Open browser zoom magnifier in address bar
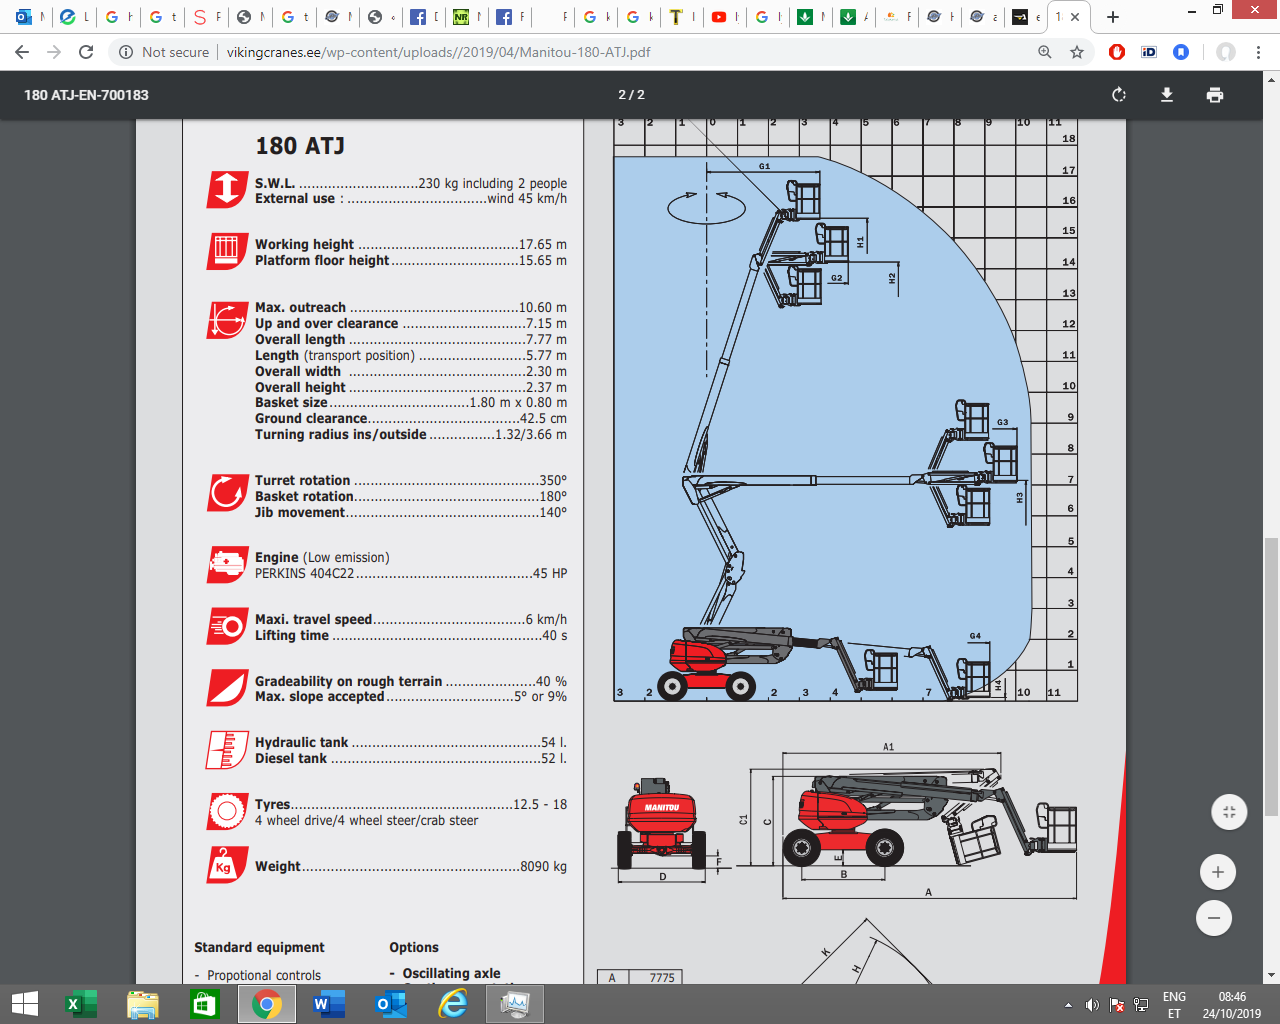Viewport: 1280px width, 1024px height. [x=1045, y=52]
